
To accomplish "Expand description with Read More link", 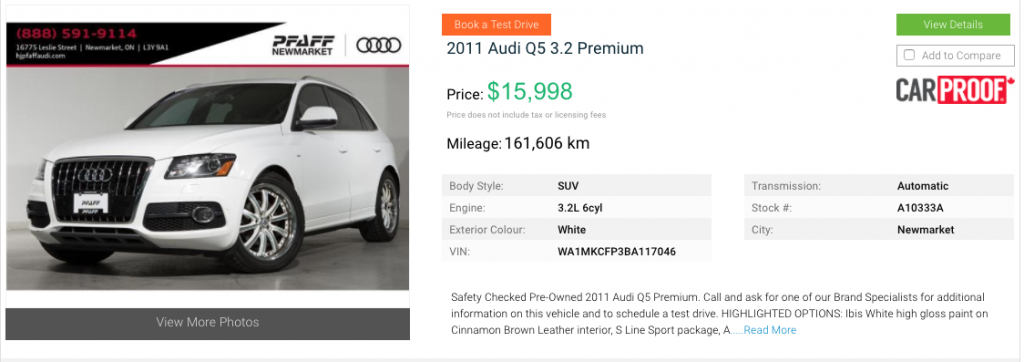I will (770, 330).
